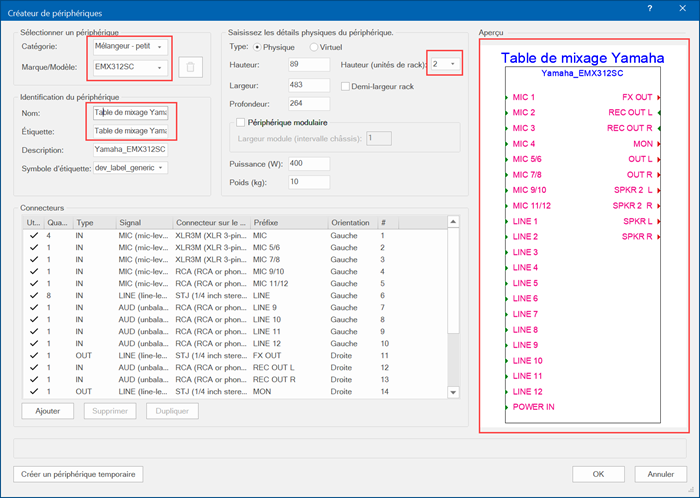
Task: Confirm with the OK button
Action: (598, 474)
